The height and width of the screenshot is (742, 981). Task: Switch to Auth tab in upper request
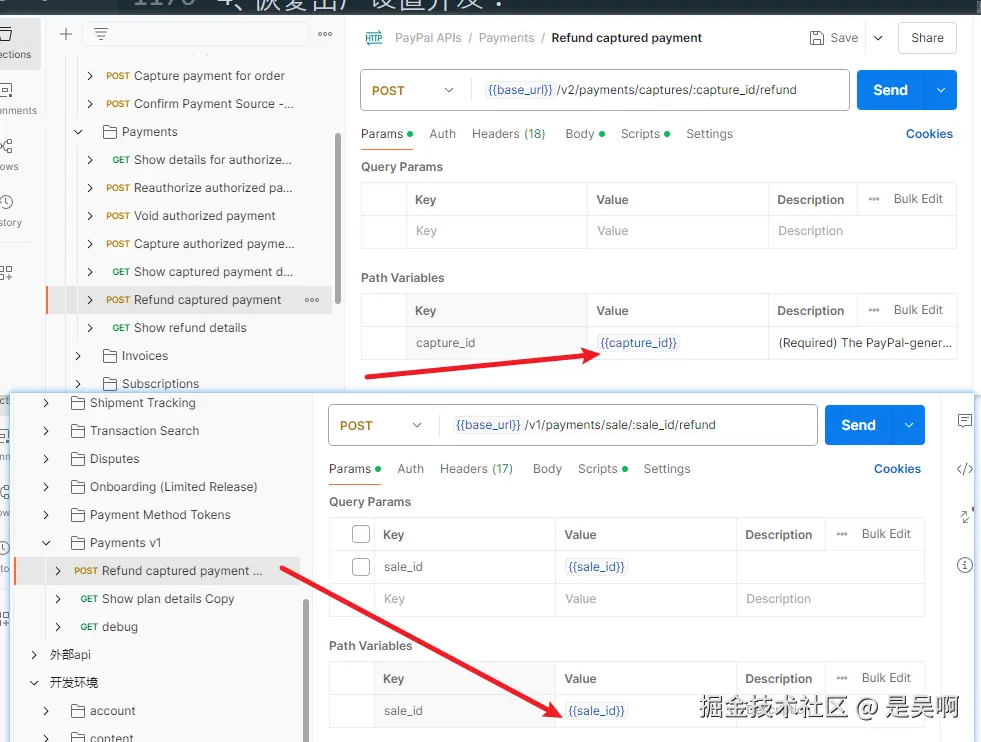[442, 134]
